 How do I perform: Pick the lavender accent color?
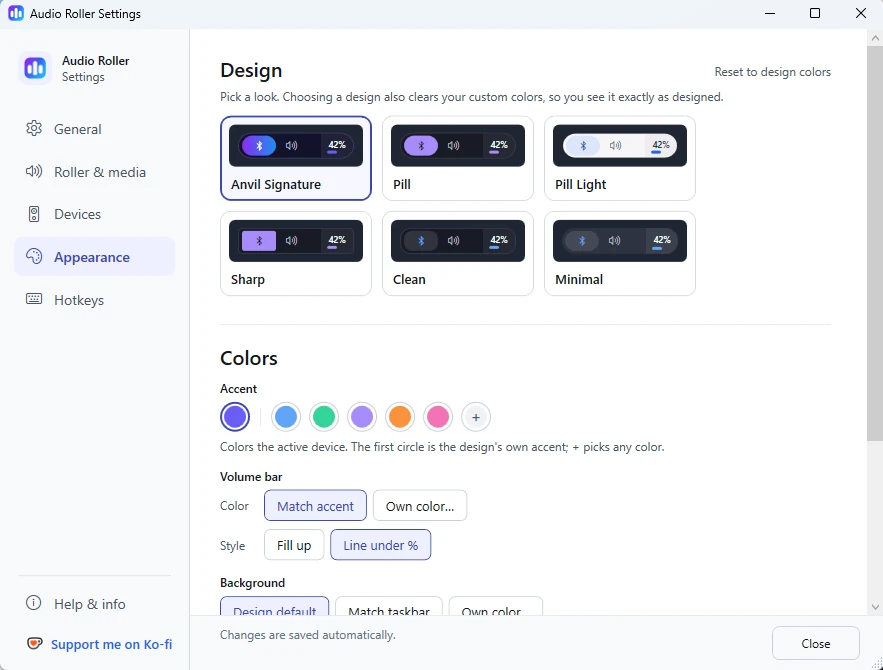(x=362, y=417)
